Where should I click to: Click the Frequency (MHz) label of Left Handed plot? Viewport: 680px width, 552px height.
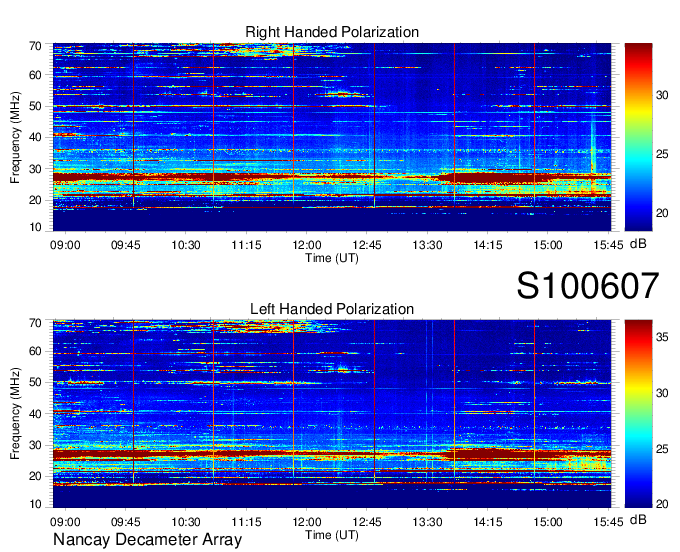click(x=15, y=414)
